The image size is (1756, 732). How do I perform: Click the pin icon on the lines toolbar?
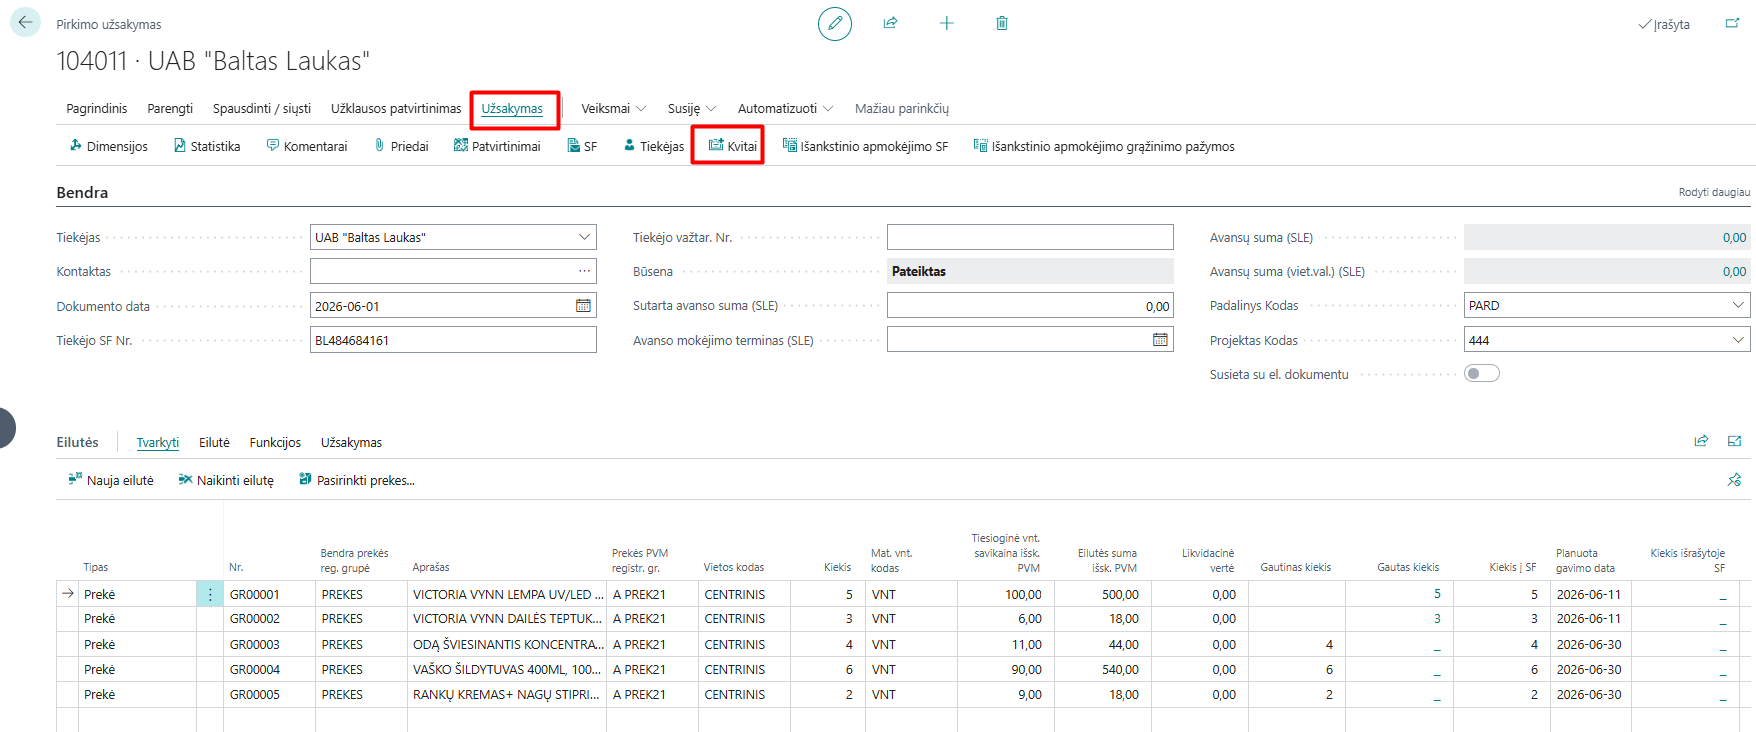(x=1734, y=480)
